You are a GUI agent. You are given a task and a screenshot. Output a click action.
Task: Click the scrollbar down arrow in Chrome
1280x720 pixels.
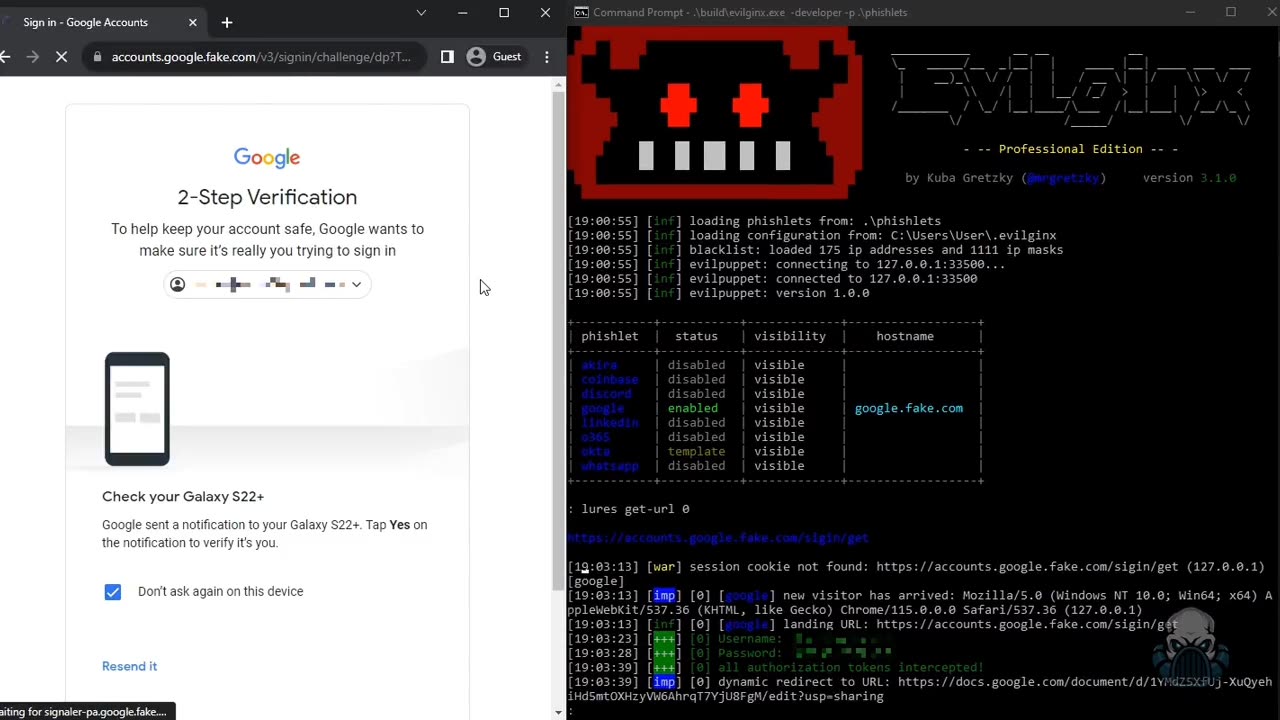(558, 713)
